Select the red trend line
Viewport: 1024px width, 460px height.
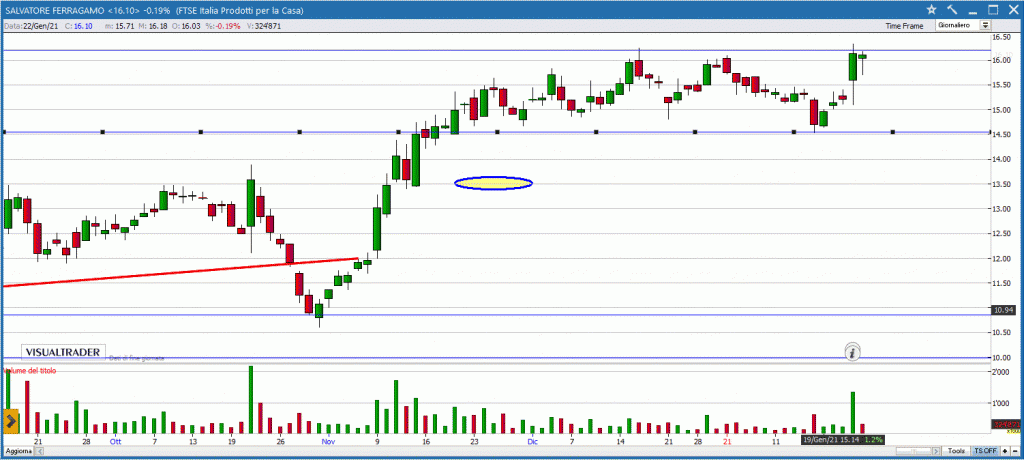tap(181, 272)
